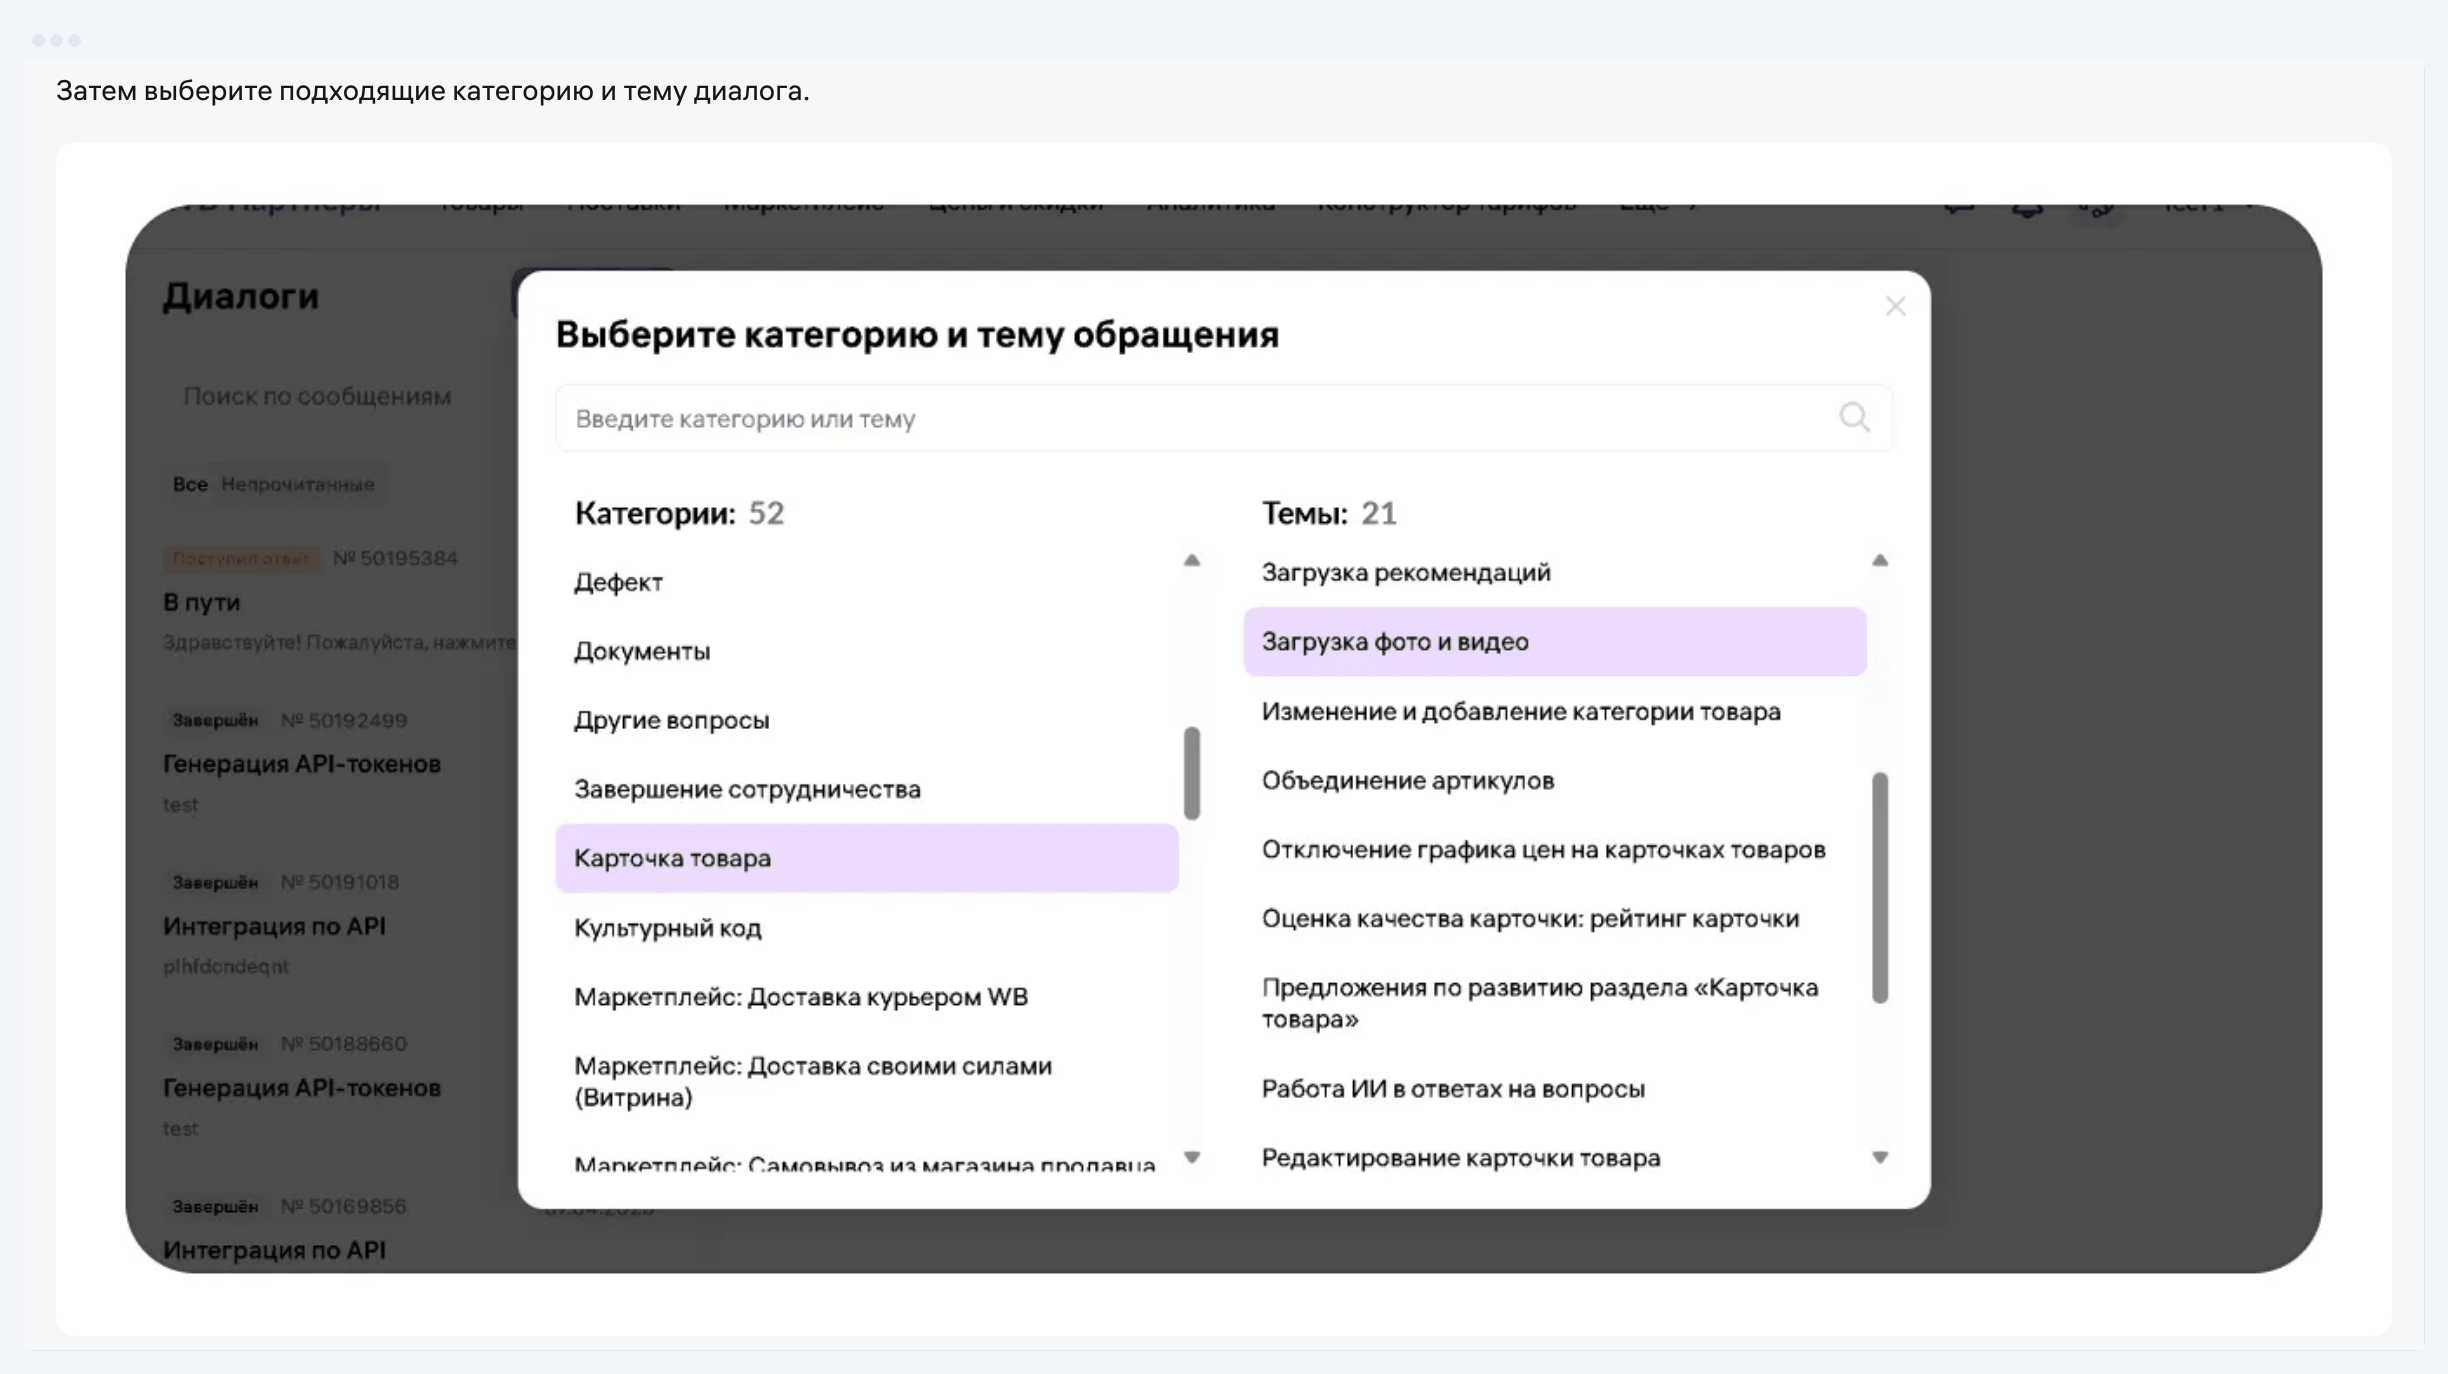Switch to the Все dialogs filter

tap(190, 484)
